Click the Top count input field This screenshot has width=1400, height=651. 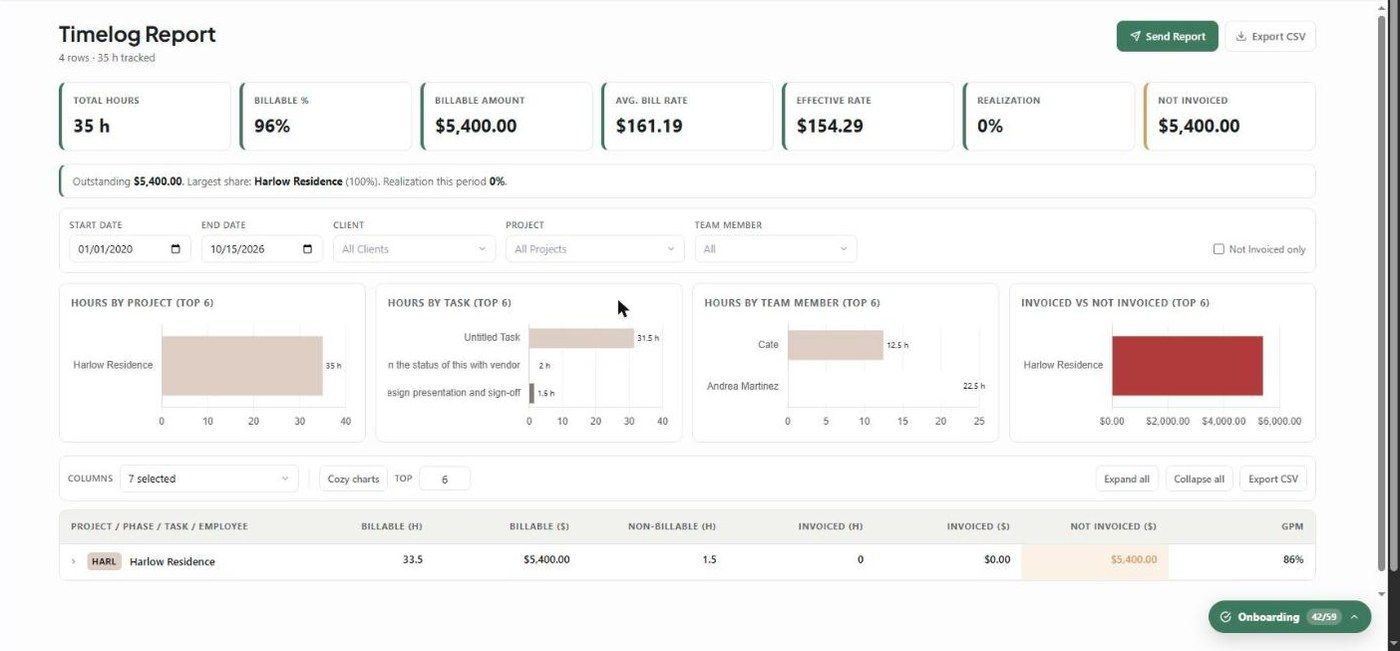(444, 478)
